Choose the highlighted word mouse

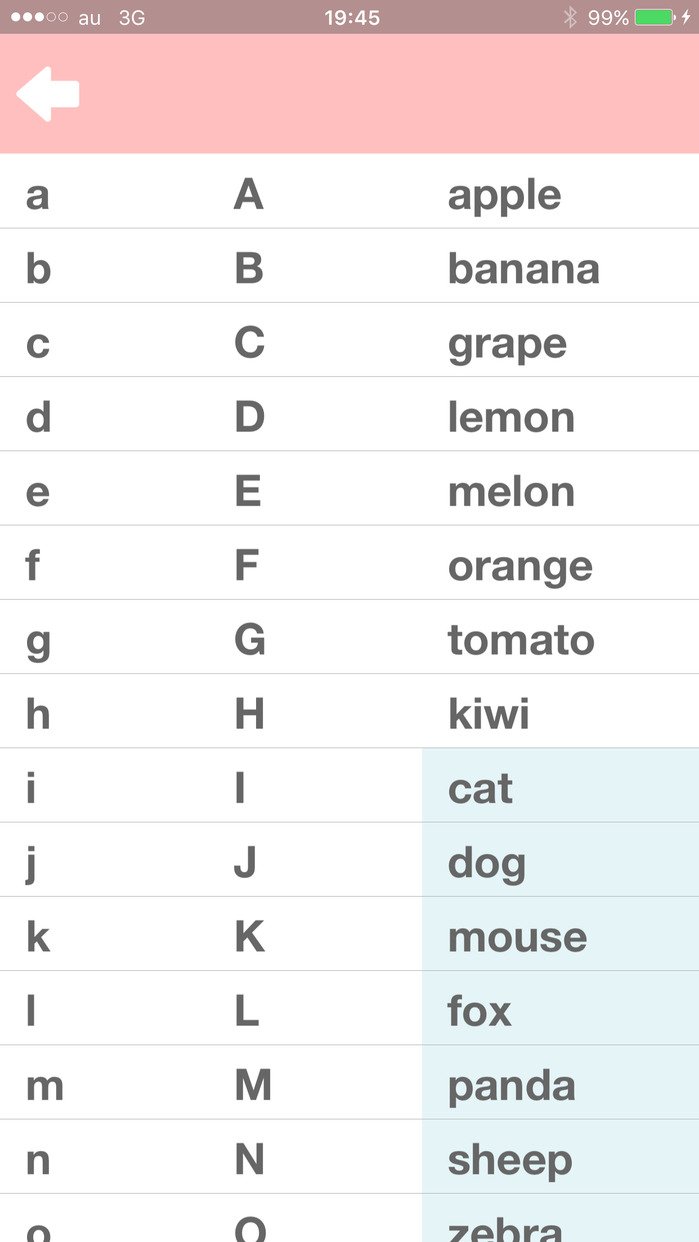coord(517,937)
